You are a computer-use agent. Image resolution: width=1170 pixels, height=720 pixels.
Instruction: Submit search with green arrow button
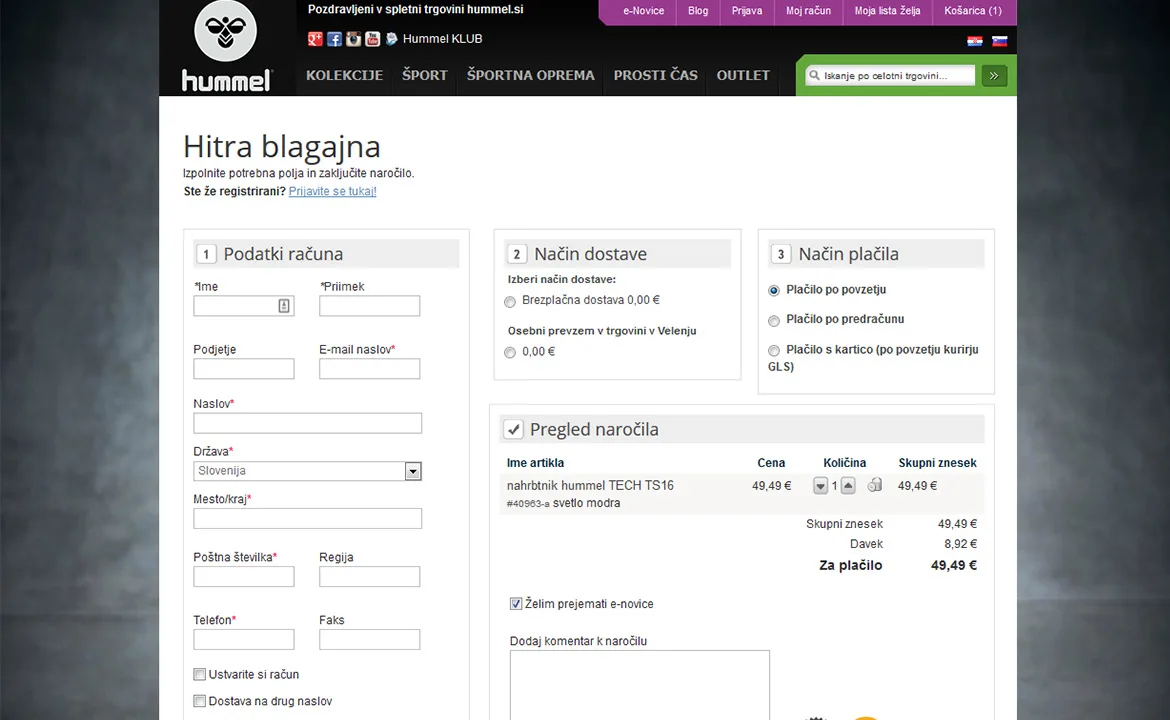tap(994, 75)
